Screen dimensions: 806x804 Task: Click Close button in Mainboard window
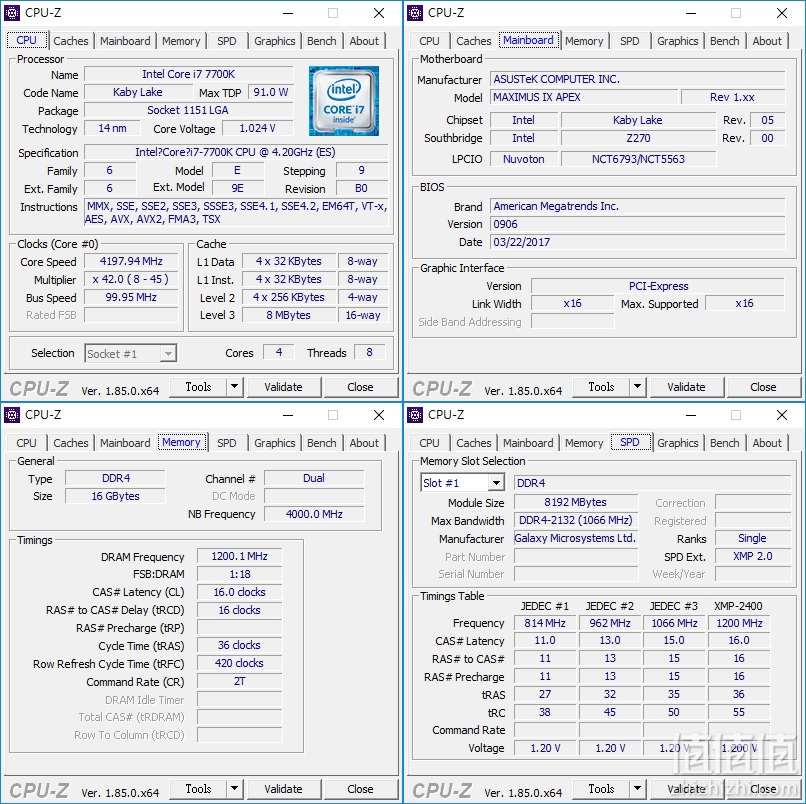[x=763, y=387]
